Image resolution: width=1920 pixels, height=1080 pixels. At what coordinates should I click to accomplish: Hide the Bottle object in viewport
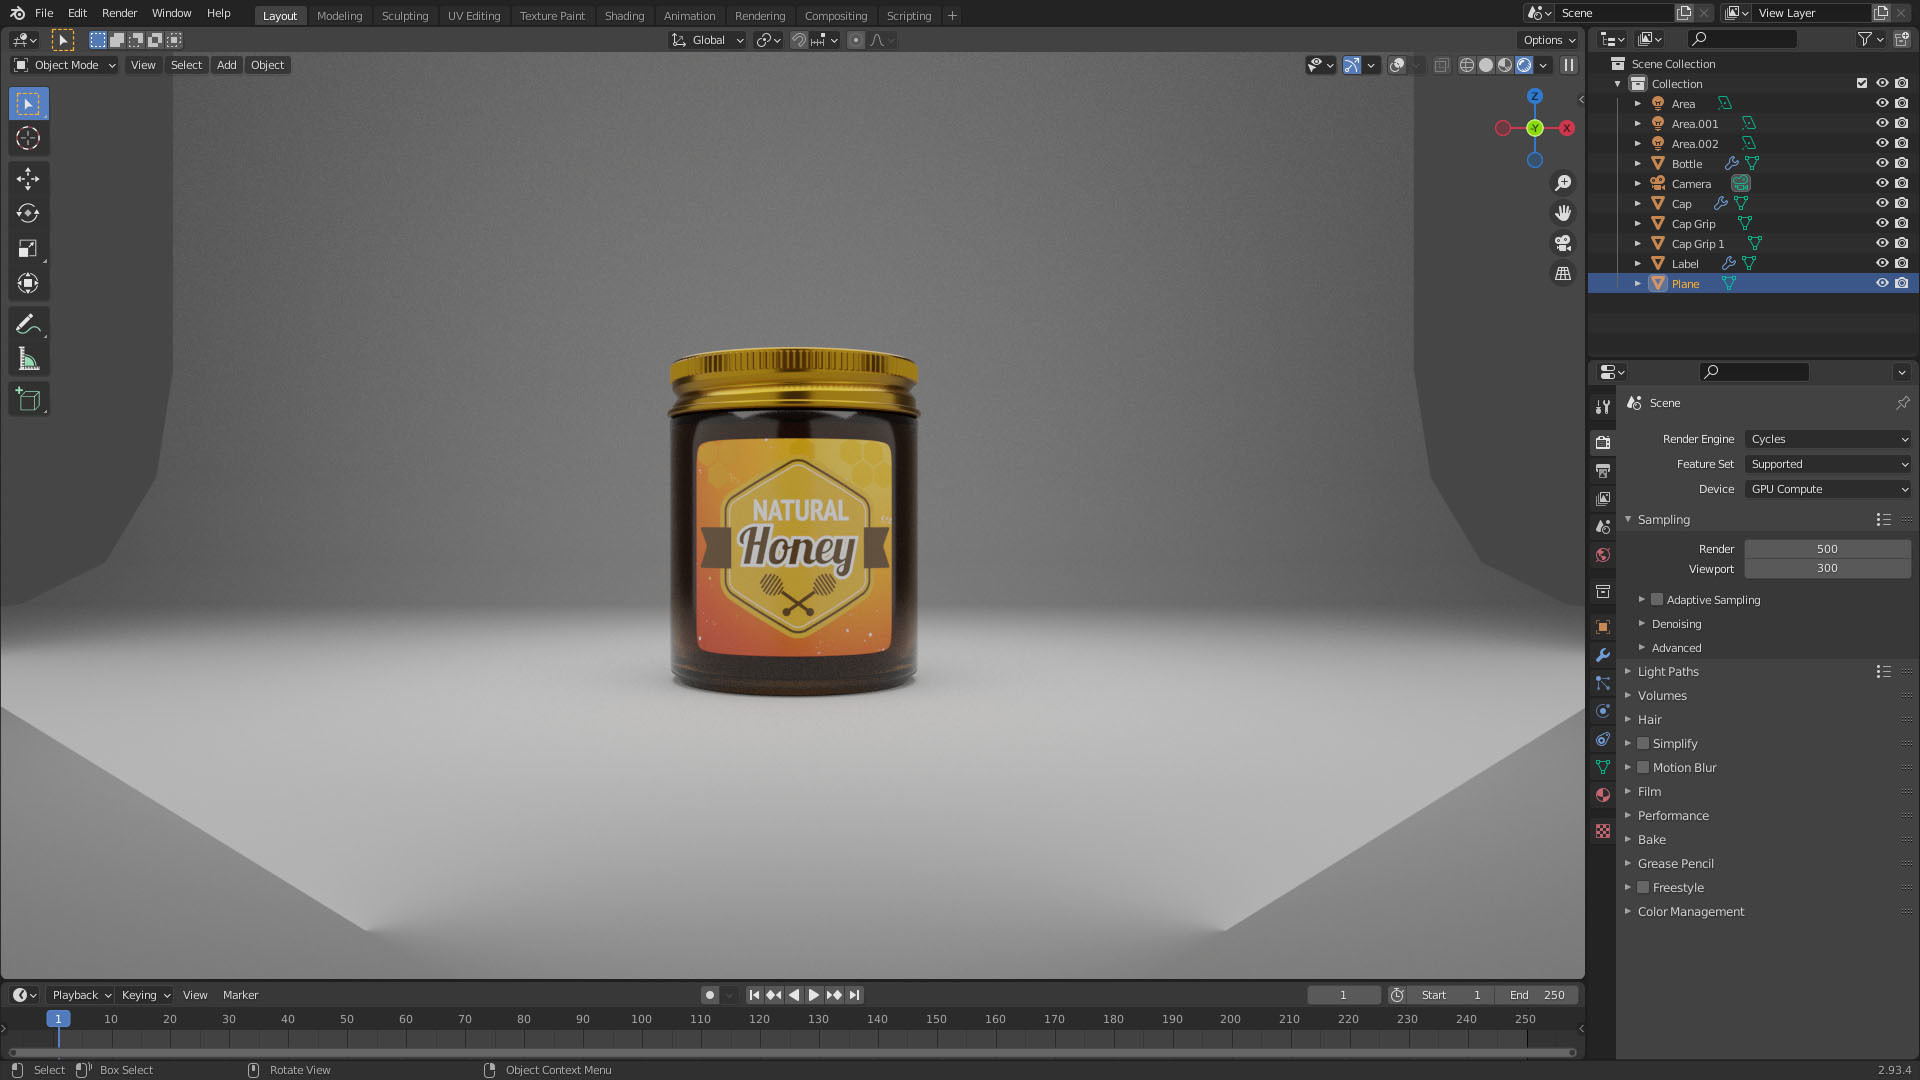coord(1881,163)
